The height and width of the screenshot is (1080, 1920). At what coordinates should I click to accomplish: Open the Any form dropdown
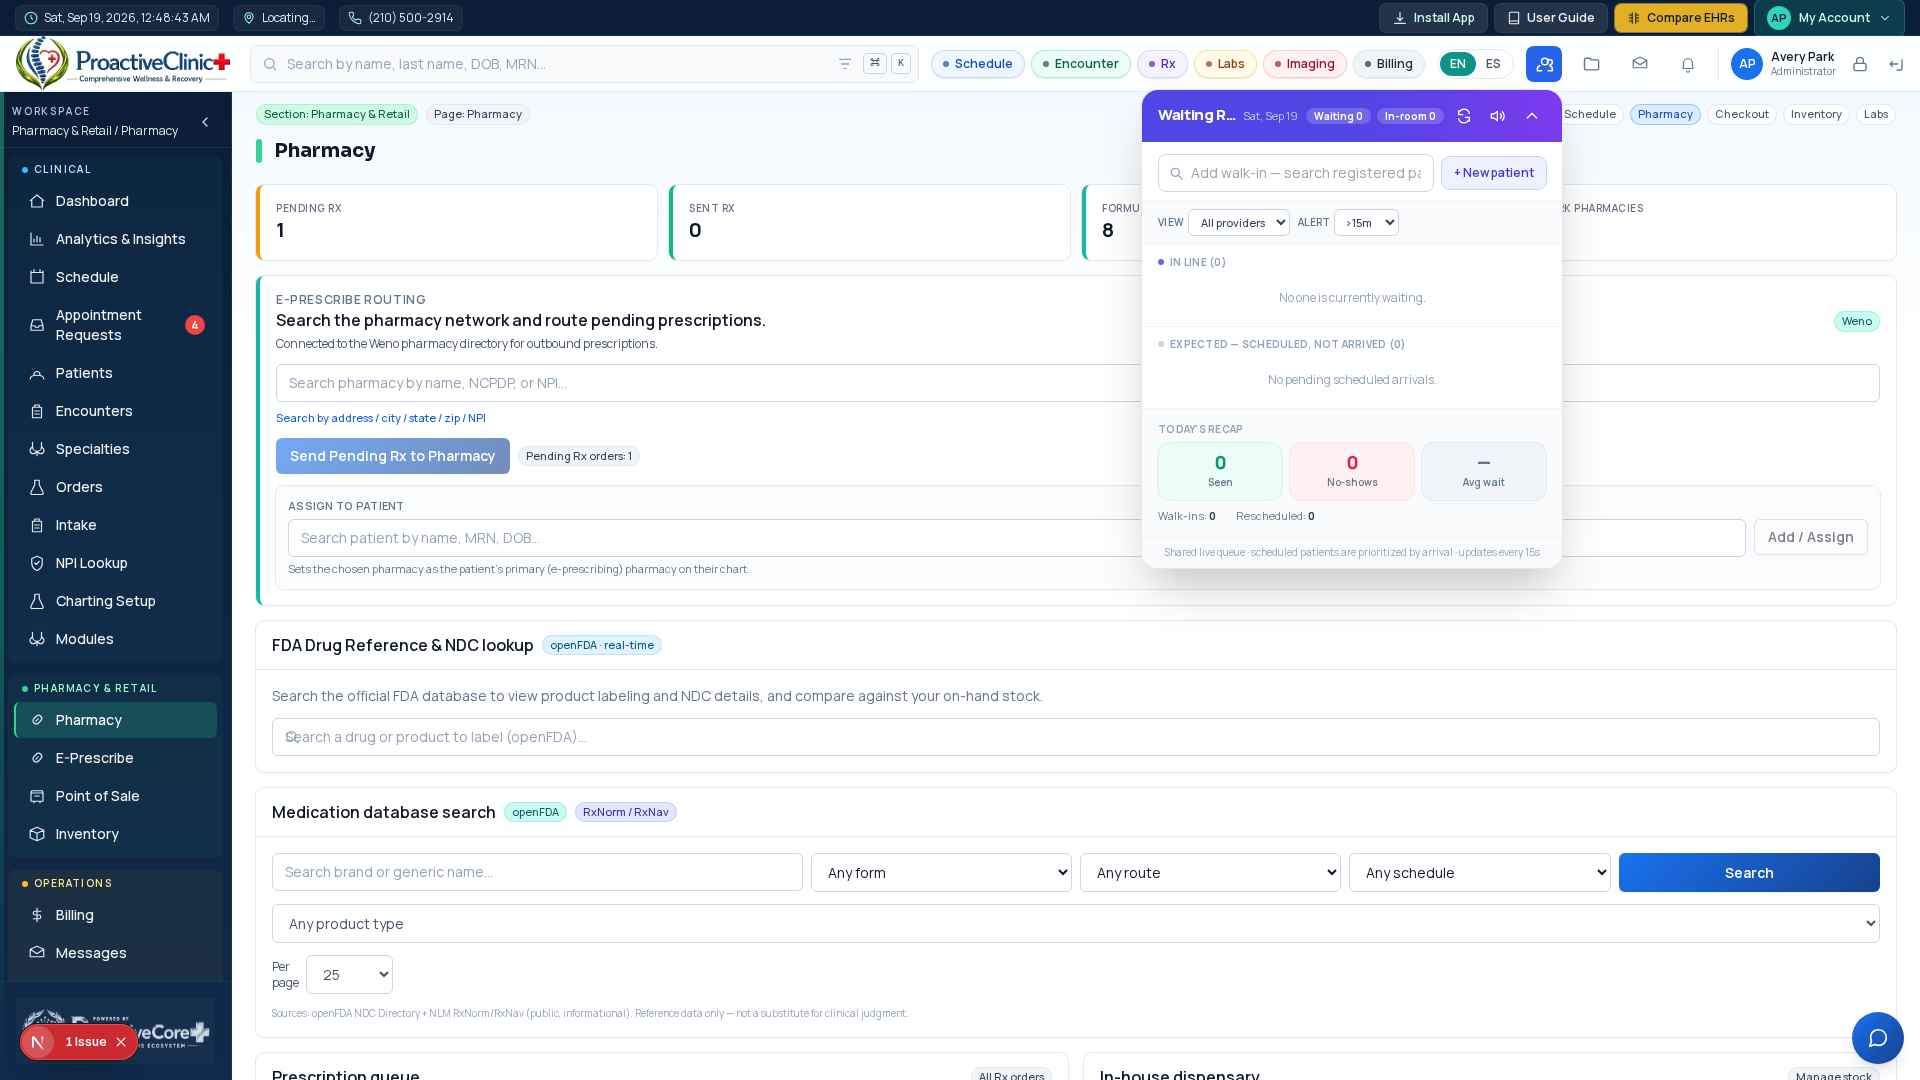click(941, 873)
